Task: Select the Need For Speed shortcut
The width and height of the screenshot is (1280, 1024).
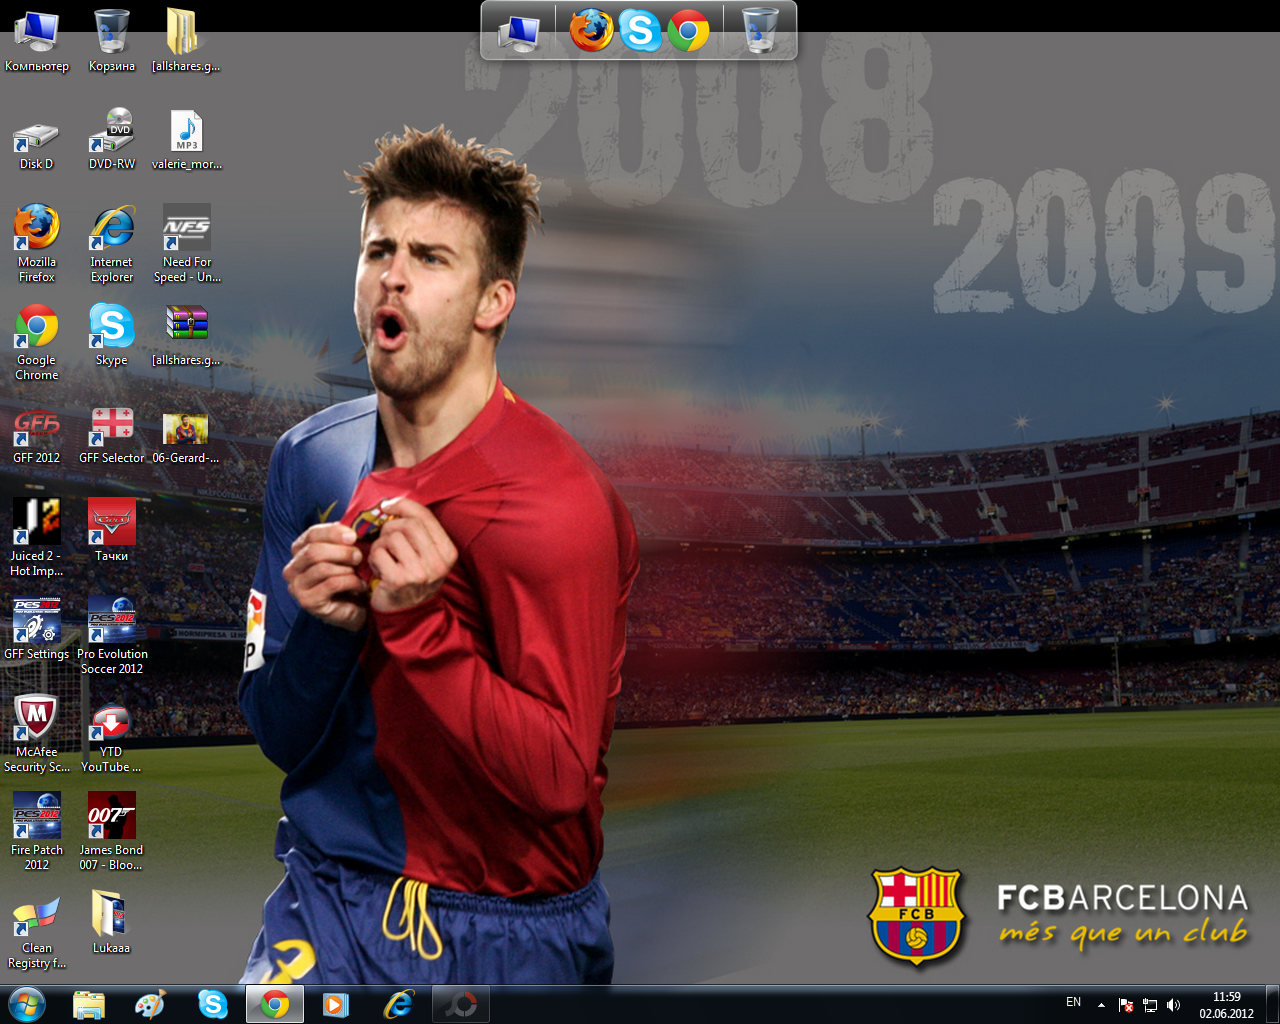Action: [x=187, y=244]
